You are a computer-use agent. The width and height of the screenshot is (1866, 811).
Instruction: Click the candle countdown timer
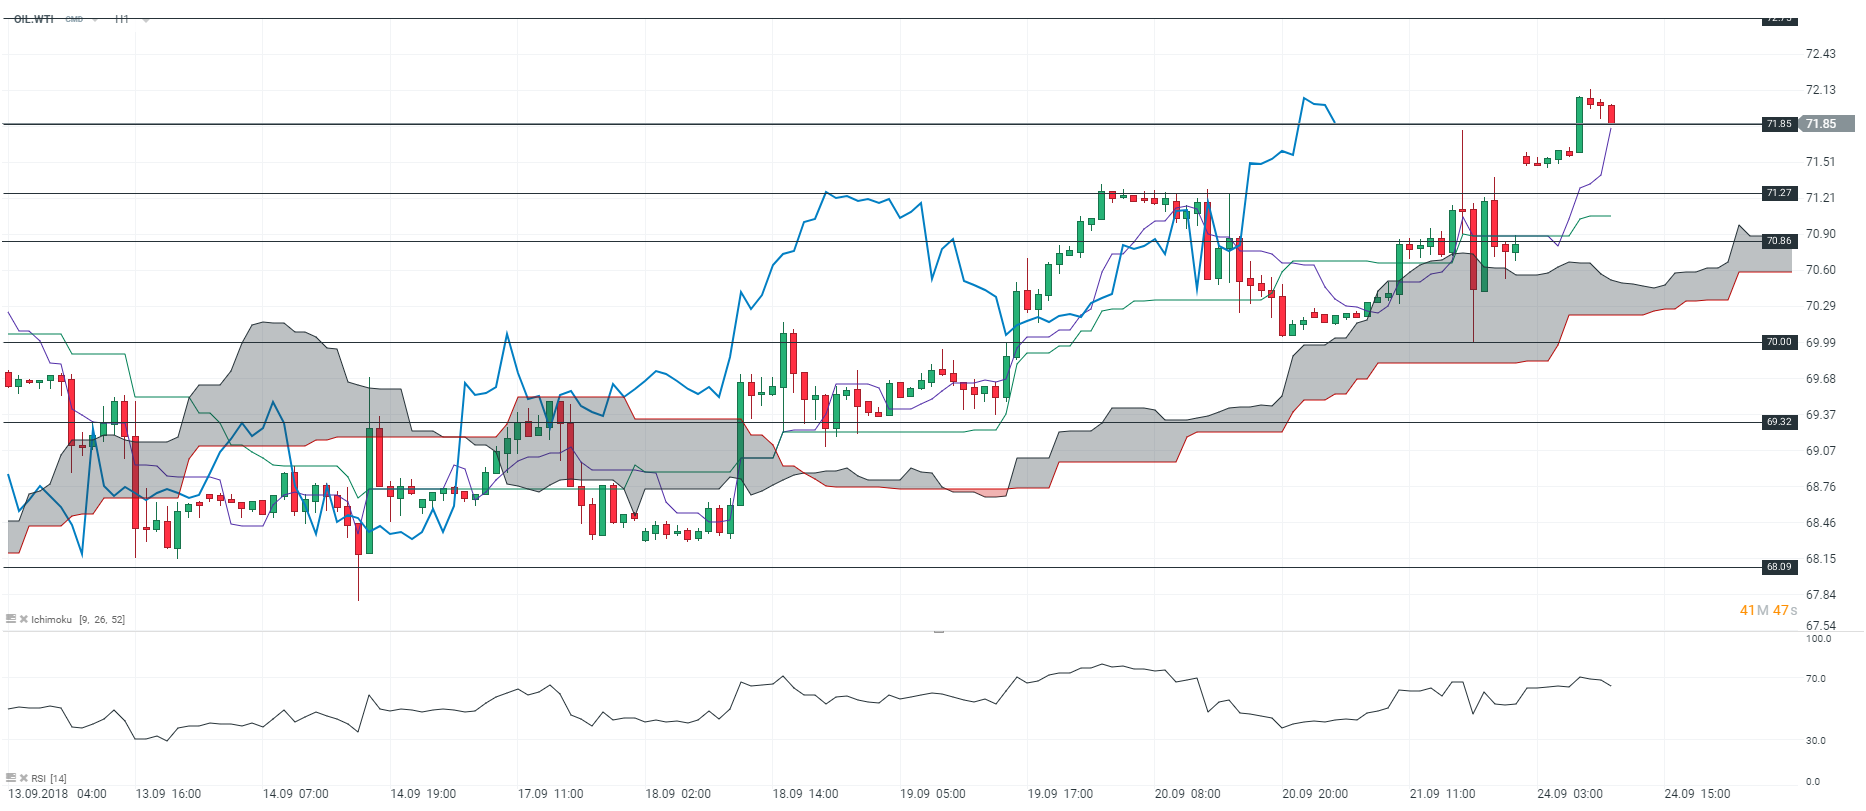[x=1768, y=610]
